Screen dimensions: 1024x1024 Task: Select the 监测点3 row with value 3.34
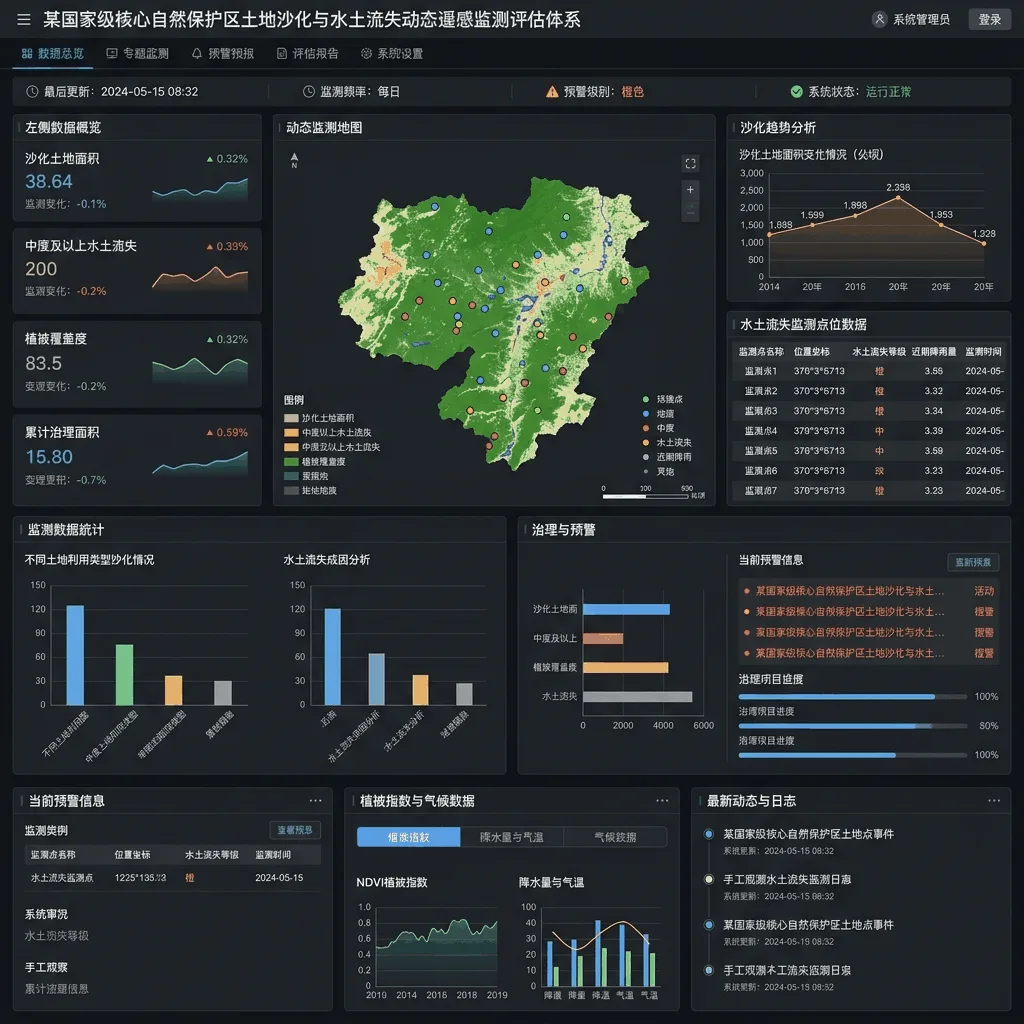869,411
